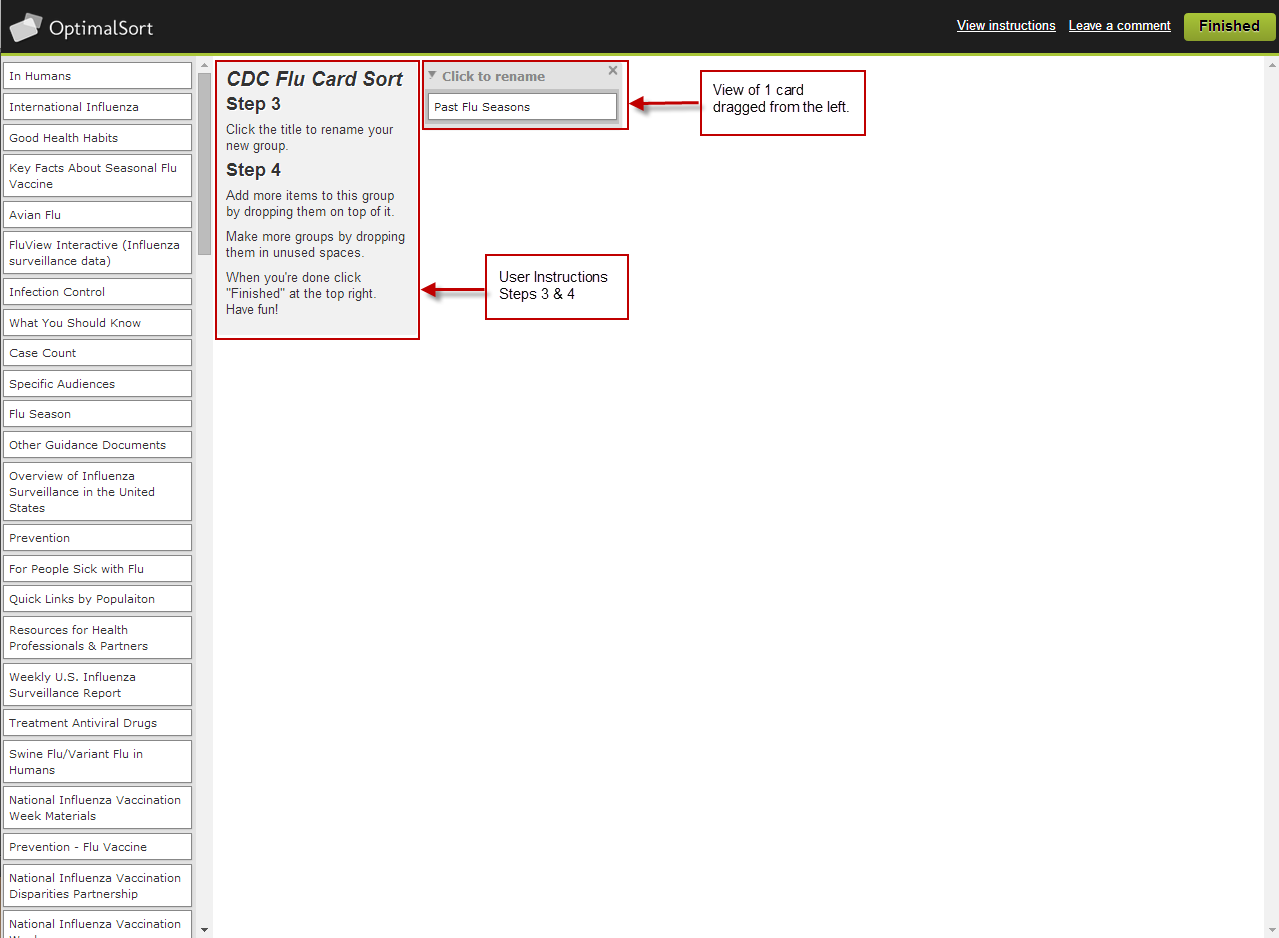Select 'Resources for Health Professionals & Partners' card
This screenshot has height=938, width=1279.
tap(97, 638)
